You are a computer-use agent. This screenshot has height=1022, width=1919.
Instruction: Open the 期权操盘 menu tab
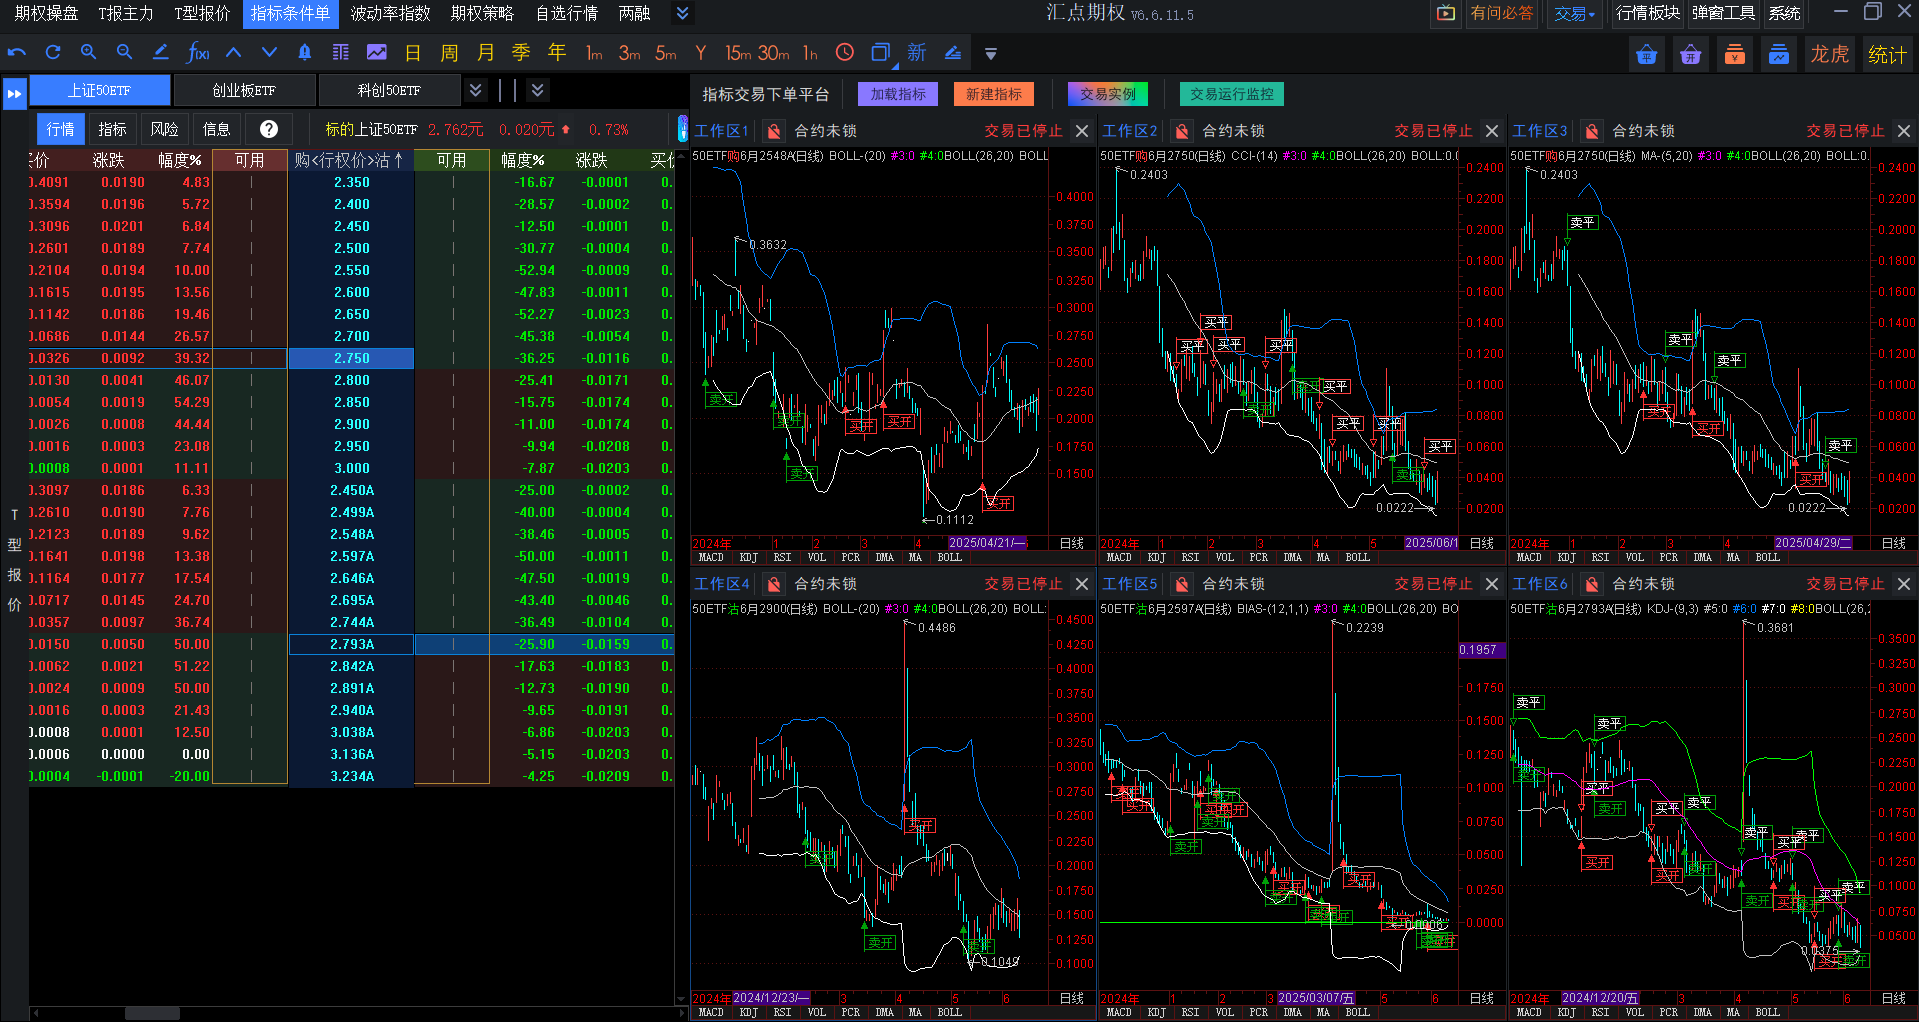click(46, 14)
